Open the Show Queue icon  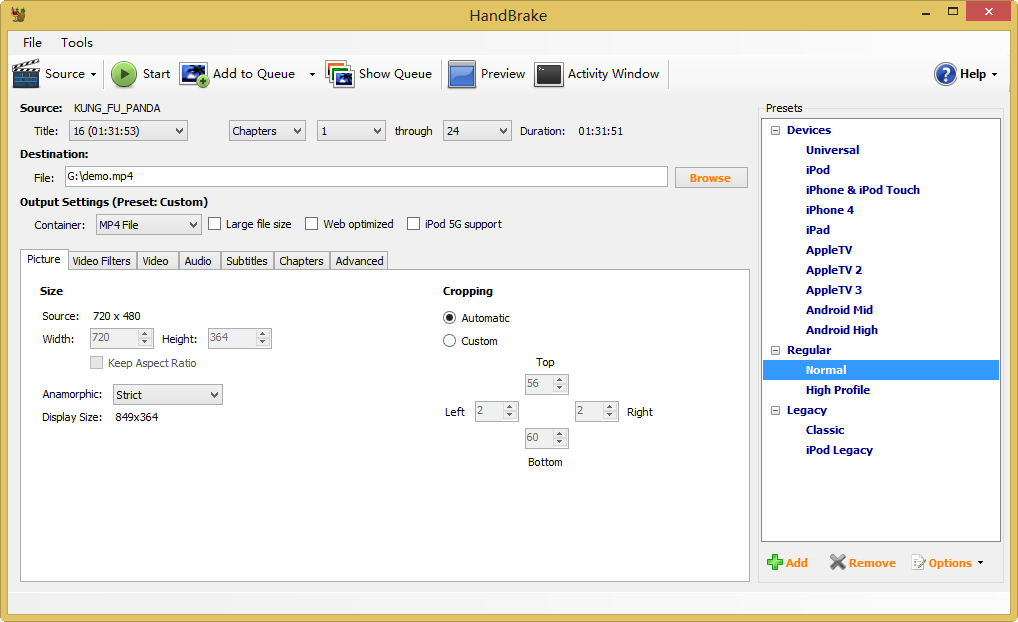340,74
